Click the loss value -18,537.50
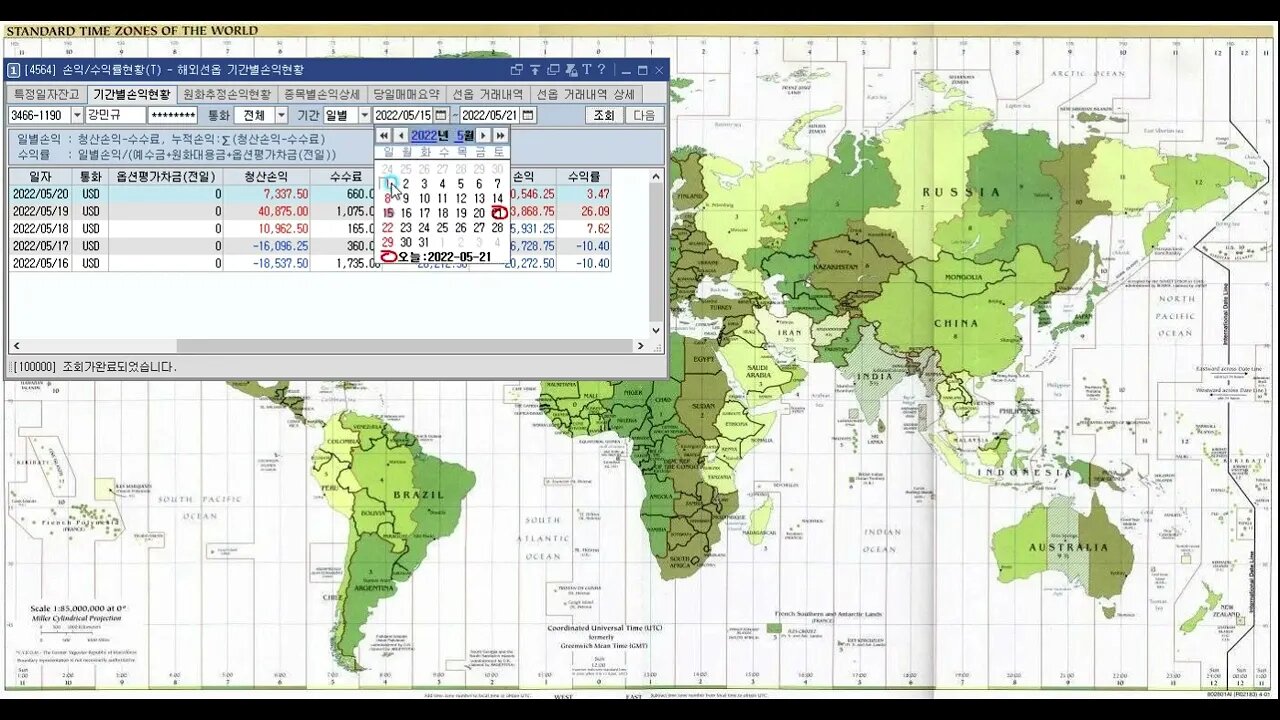Screen dimensions: 1280x720 click(x=280, y=263)
